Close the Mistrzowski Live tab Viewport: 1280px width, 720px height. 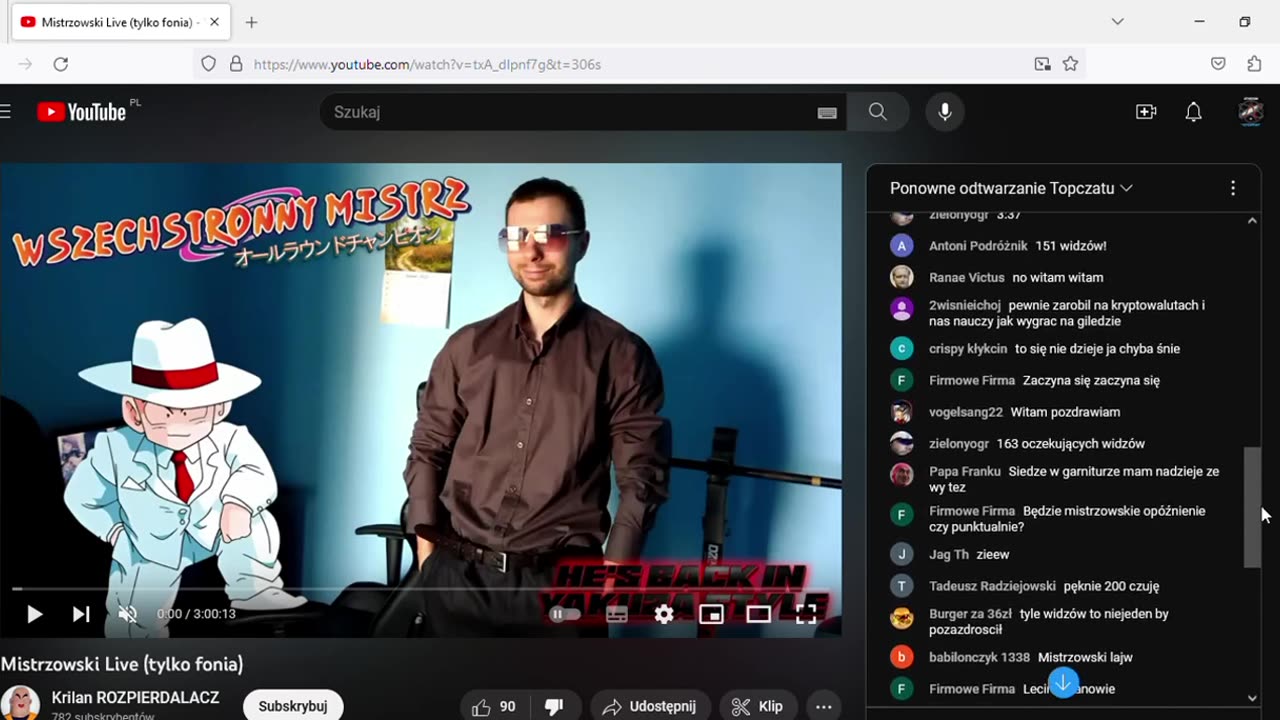[x=214, y=22]
